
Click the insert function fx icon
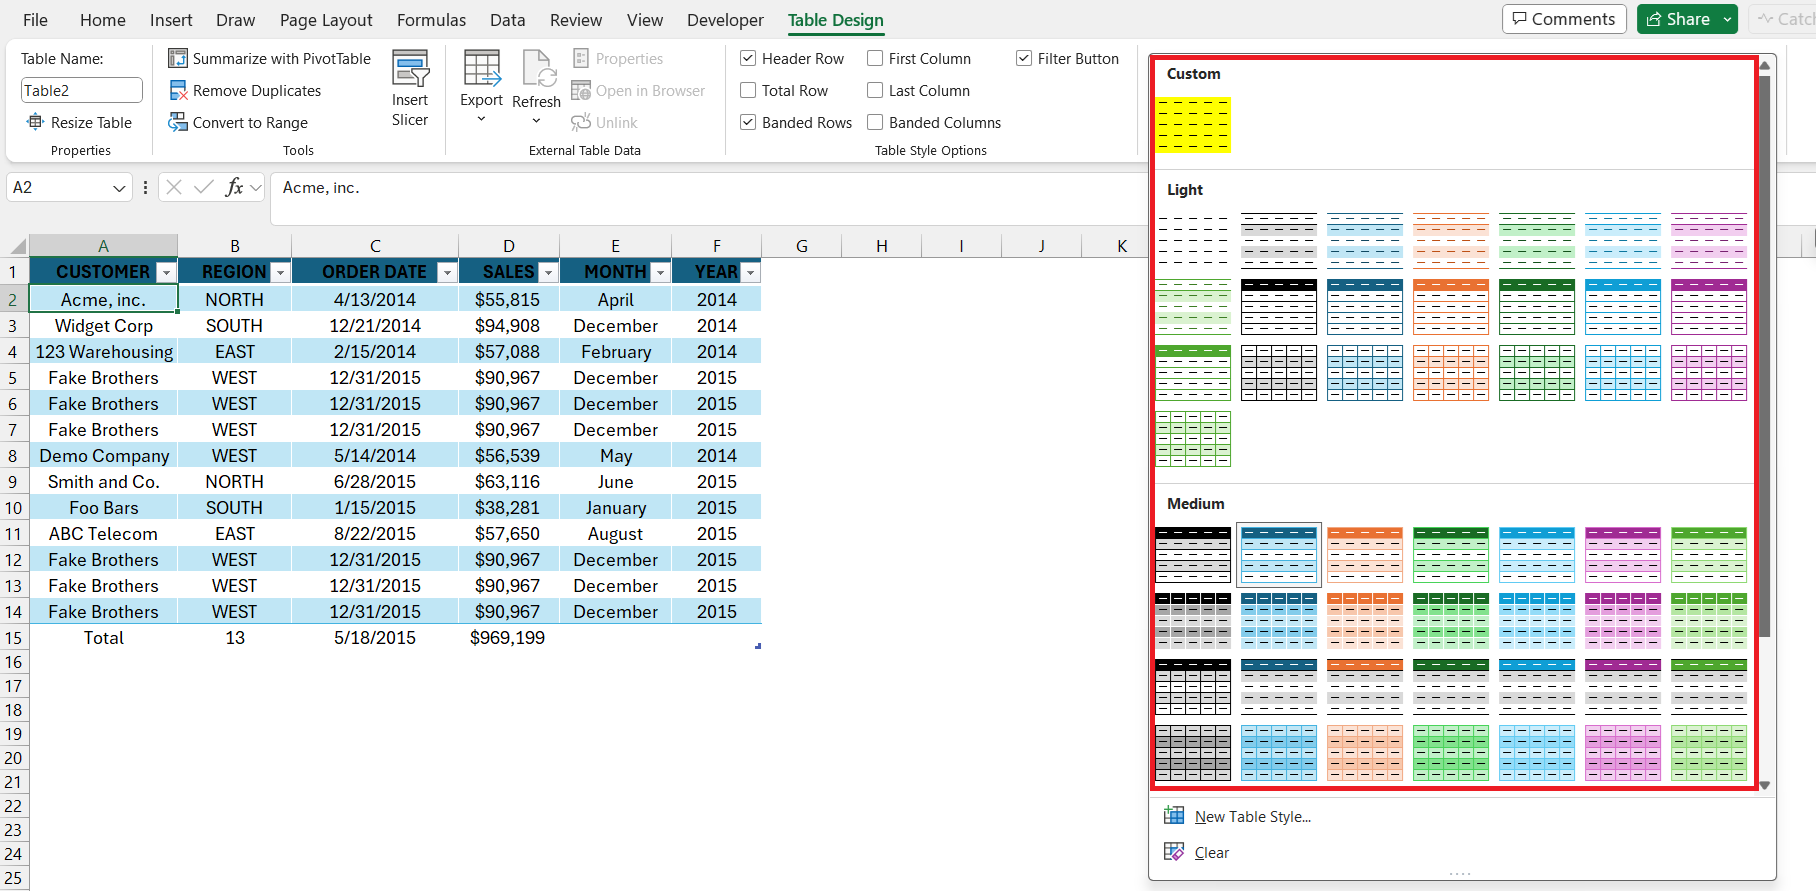235,187
